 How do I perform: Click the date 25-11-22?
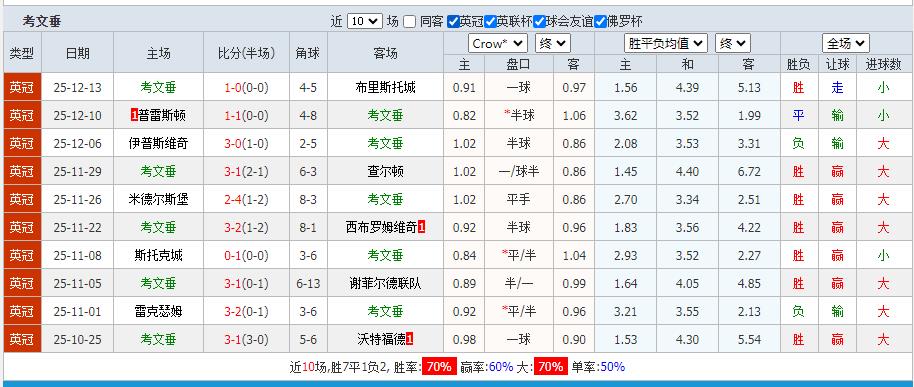(x=78, y=227)
